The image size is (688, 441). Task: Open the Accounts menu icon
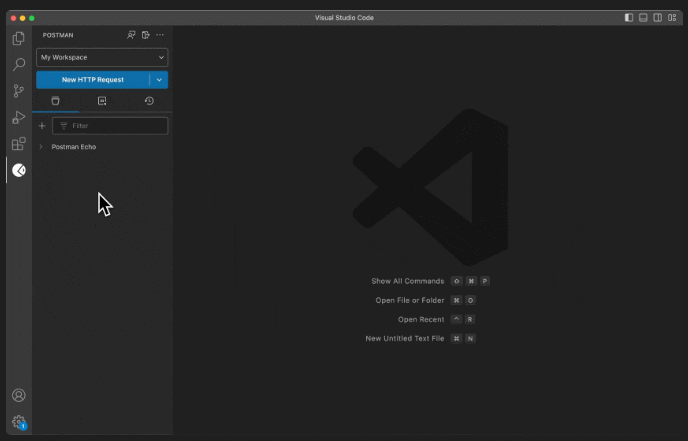[18, 395]
